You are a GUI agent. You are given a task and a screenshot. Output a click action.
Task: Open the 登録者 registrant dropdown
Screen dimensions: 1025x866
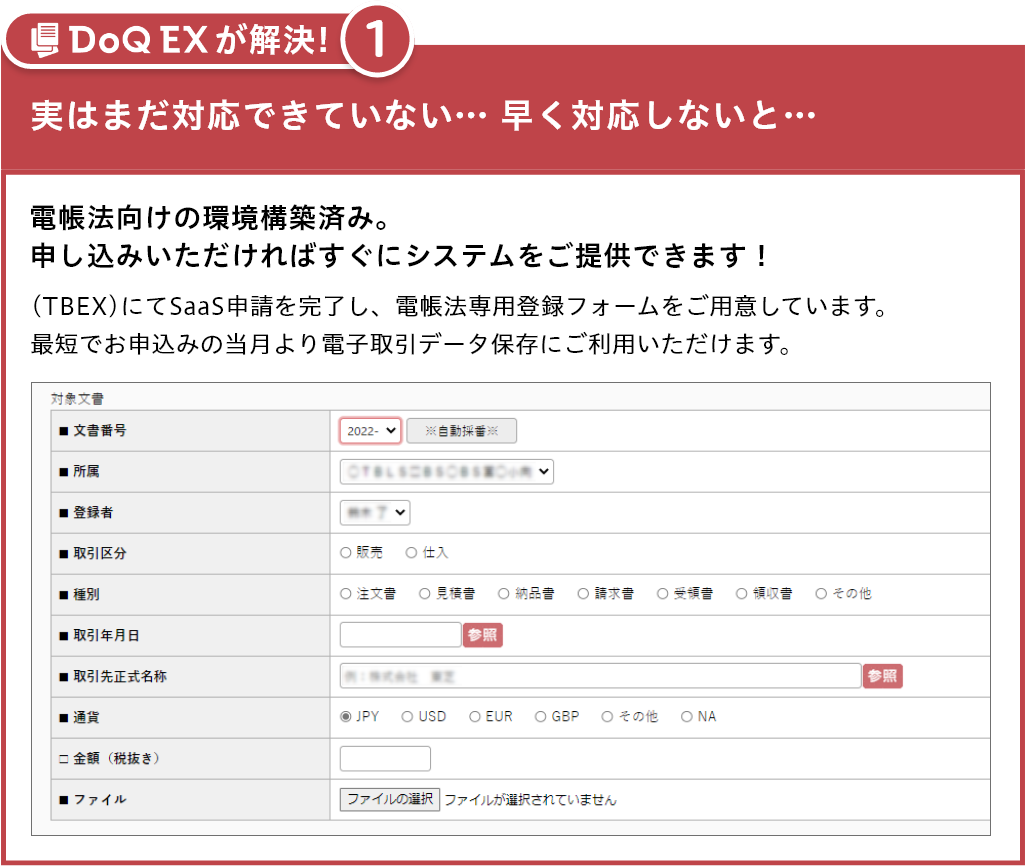tap(375, 512)
